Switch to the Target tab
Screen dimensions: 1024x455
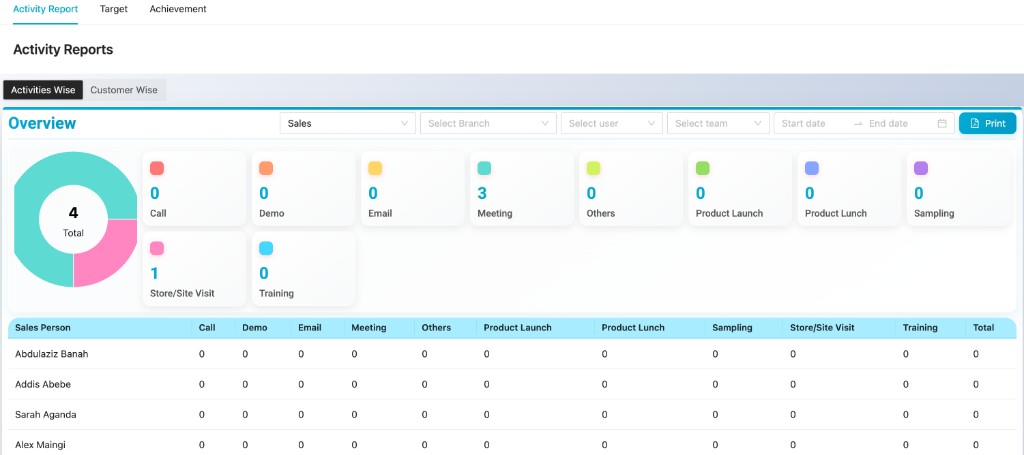[x=114, y=9]
